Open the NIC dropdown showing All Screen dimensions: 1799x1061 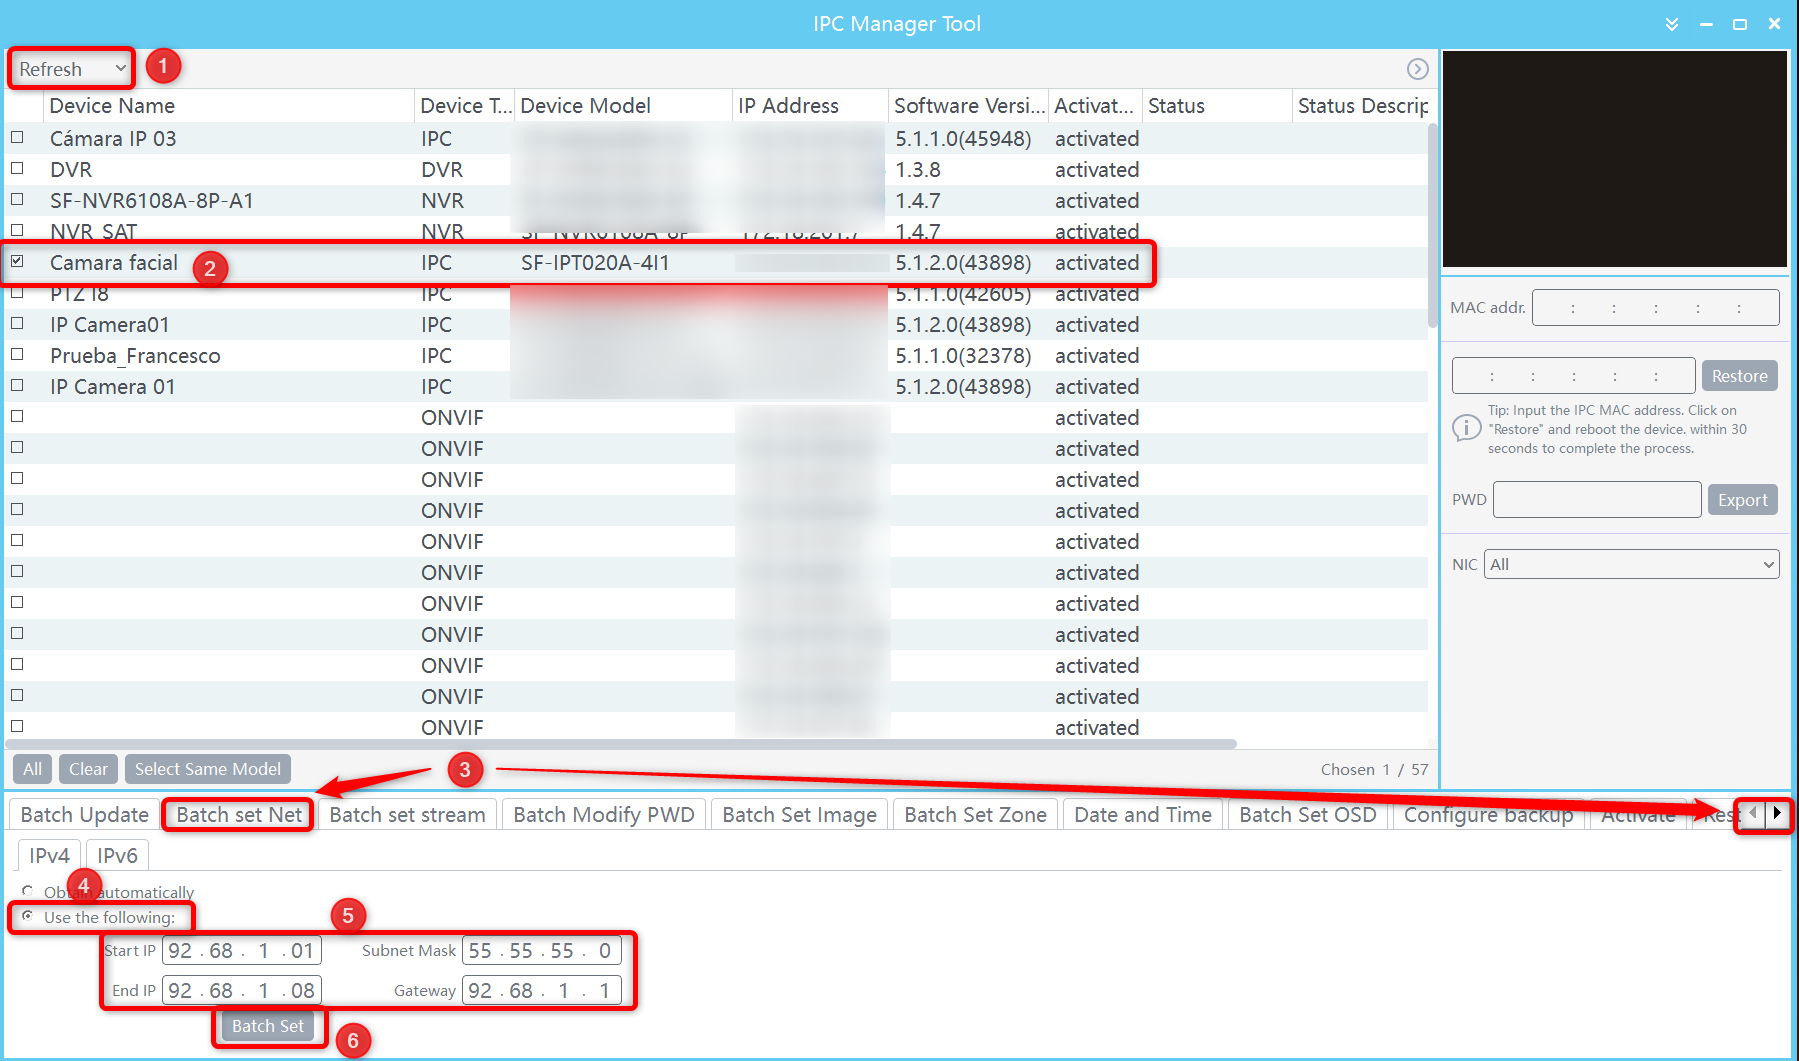tap(1630, 564)
